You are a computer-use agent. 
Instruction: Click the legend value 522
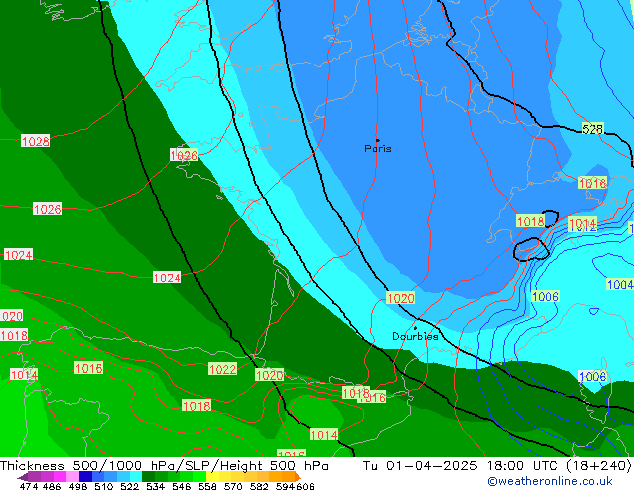pos(129,486)
